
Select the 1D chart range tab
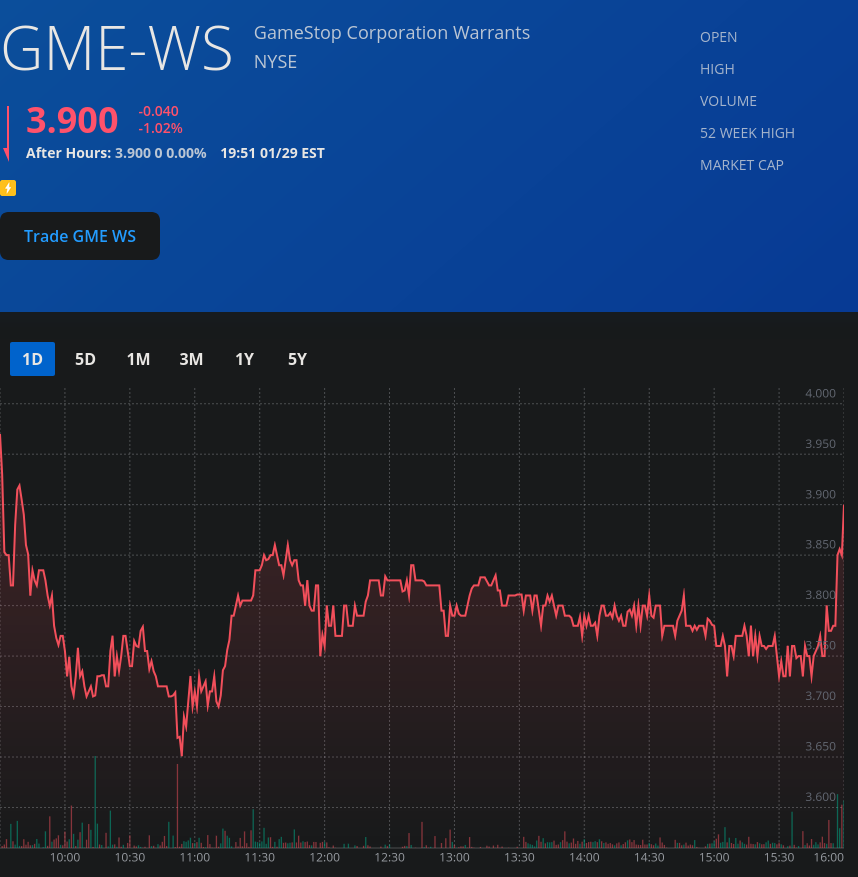pos(32,359)
